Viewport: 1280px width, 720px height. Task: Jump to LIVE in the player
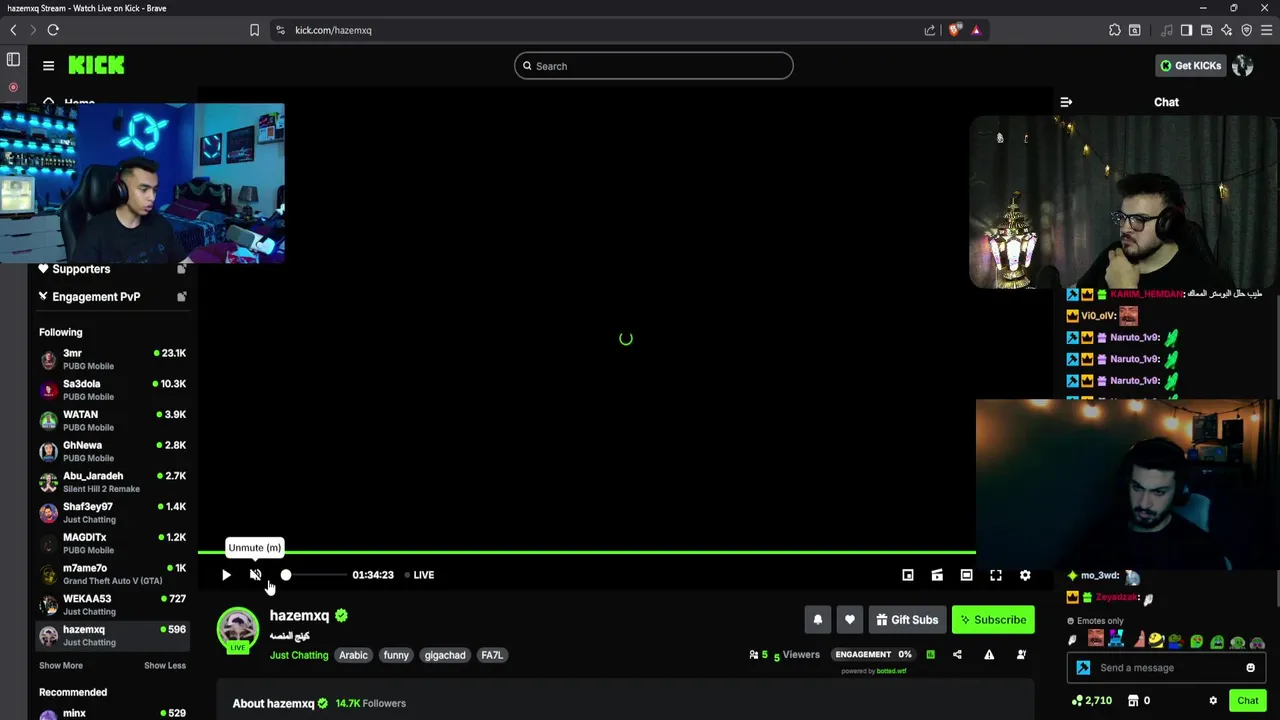pyautogui.click(x=419, y=575)
